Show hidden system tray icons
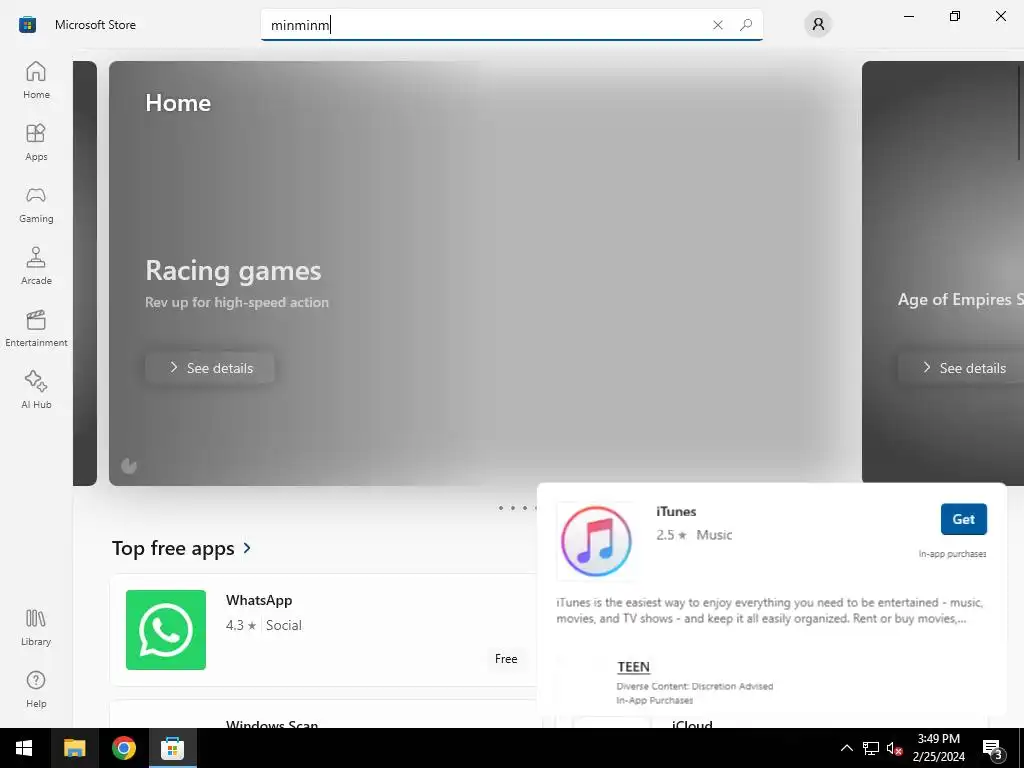Screen dimensions: 1024x768 click(x=846, y=748)
